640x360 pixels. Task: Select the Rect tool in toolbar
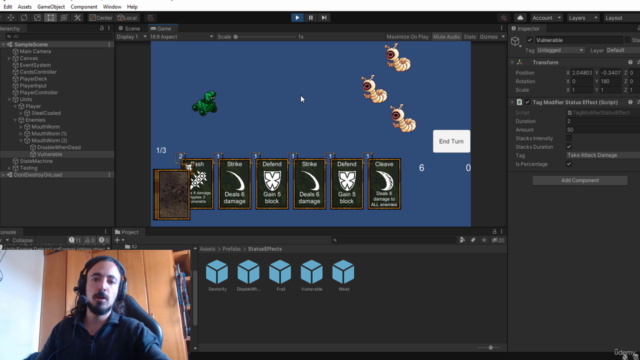click(51, 18)
